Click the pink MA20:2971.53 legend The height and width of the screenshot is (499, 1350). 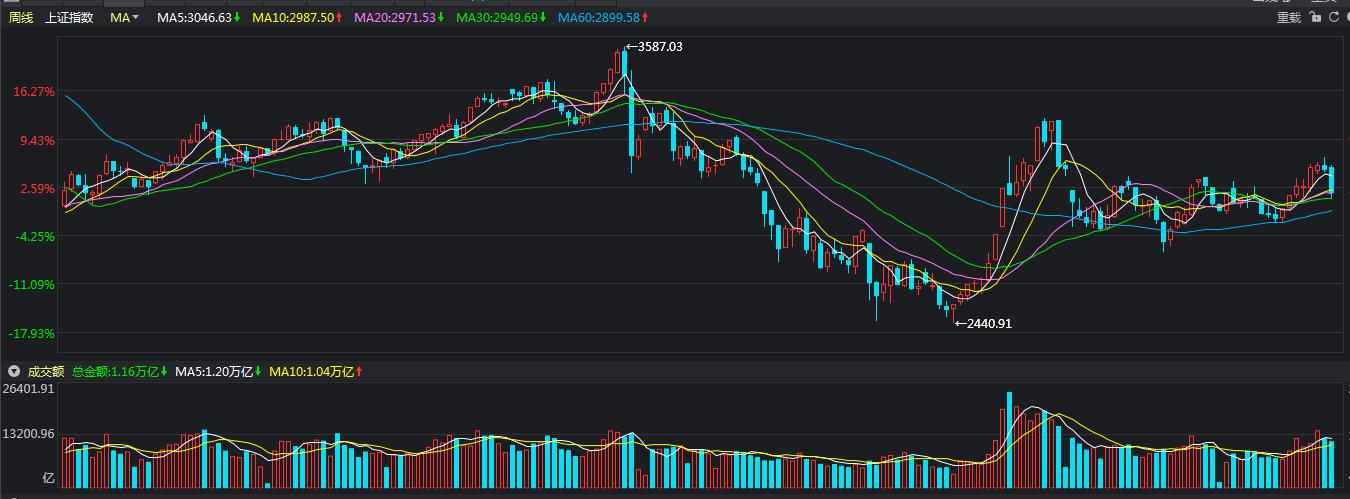pyautogui.click(x=394, y=18)
